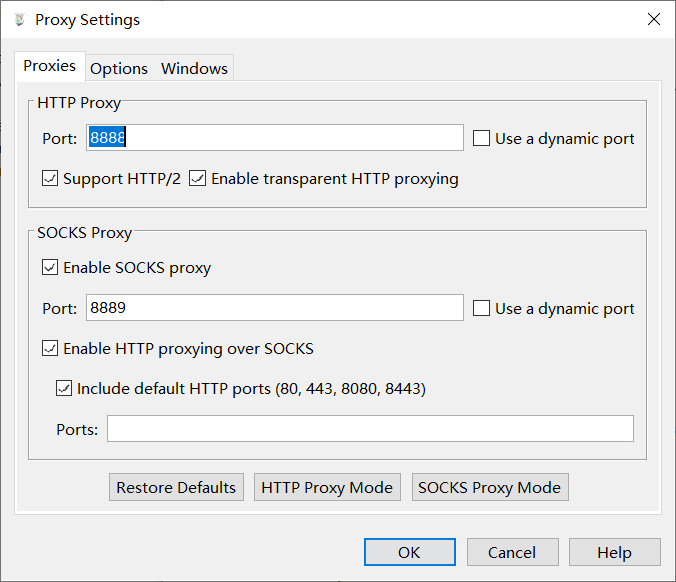Open Help for proxy settings
Screen dimensions: 676x582
coord(614,552)
